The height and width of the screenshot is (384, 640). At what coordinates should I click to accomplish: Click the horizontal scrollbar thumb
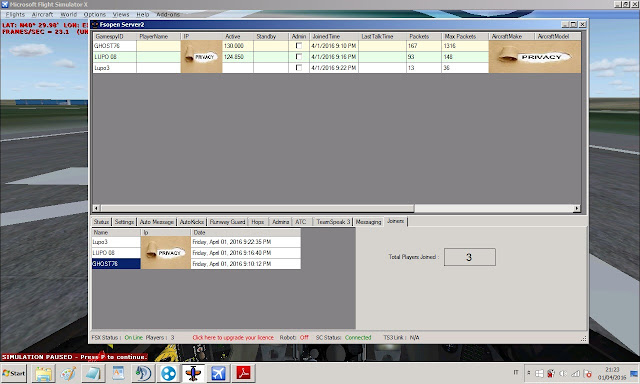click(x=257, y=209)
